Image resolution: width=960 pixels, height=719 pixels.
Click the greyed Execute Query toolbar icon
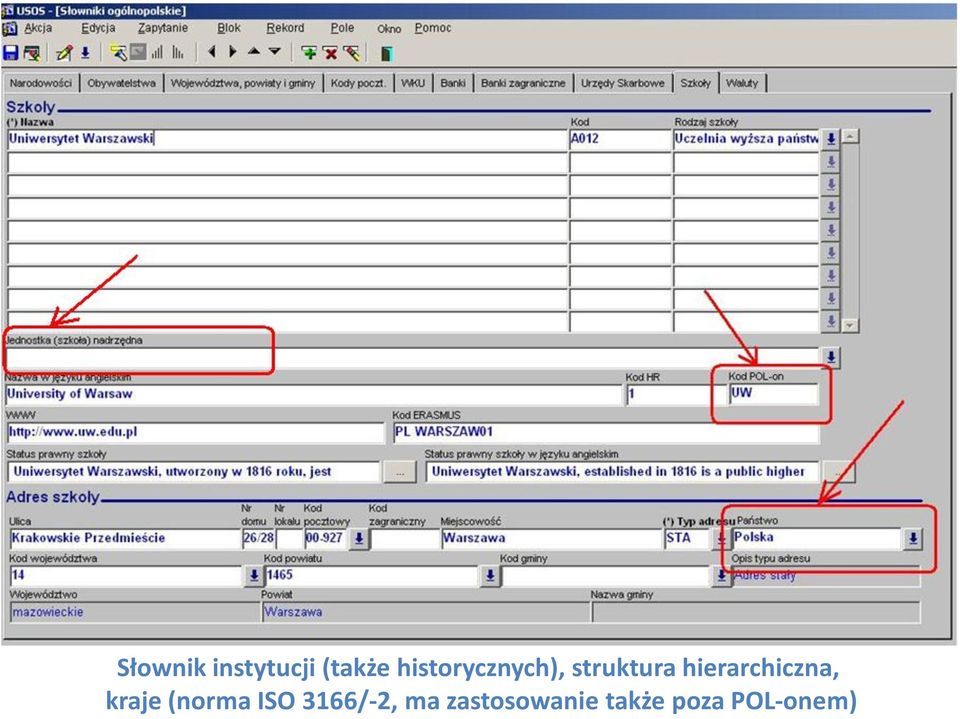138,53
